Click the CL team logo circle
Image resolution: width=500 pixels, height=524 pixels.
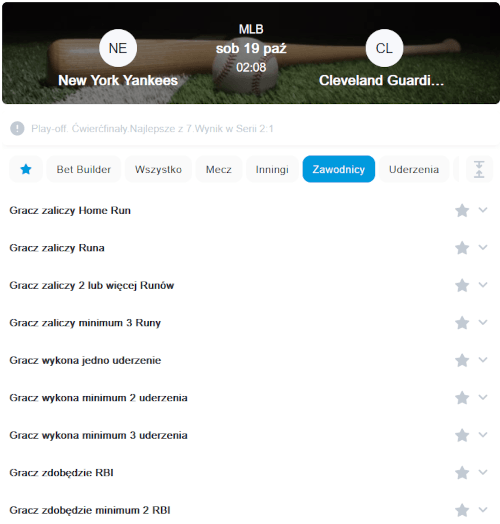click(384, 48)
